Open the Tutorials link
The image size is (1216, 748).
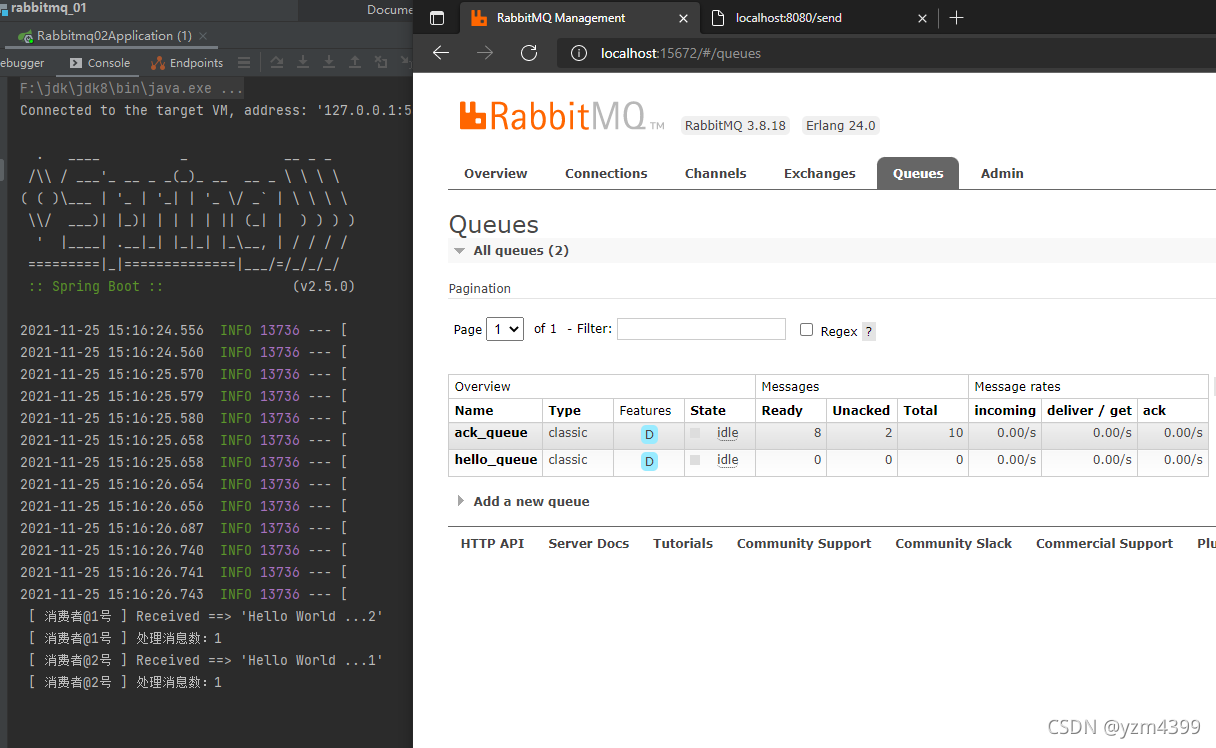coord(683,543)
